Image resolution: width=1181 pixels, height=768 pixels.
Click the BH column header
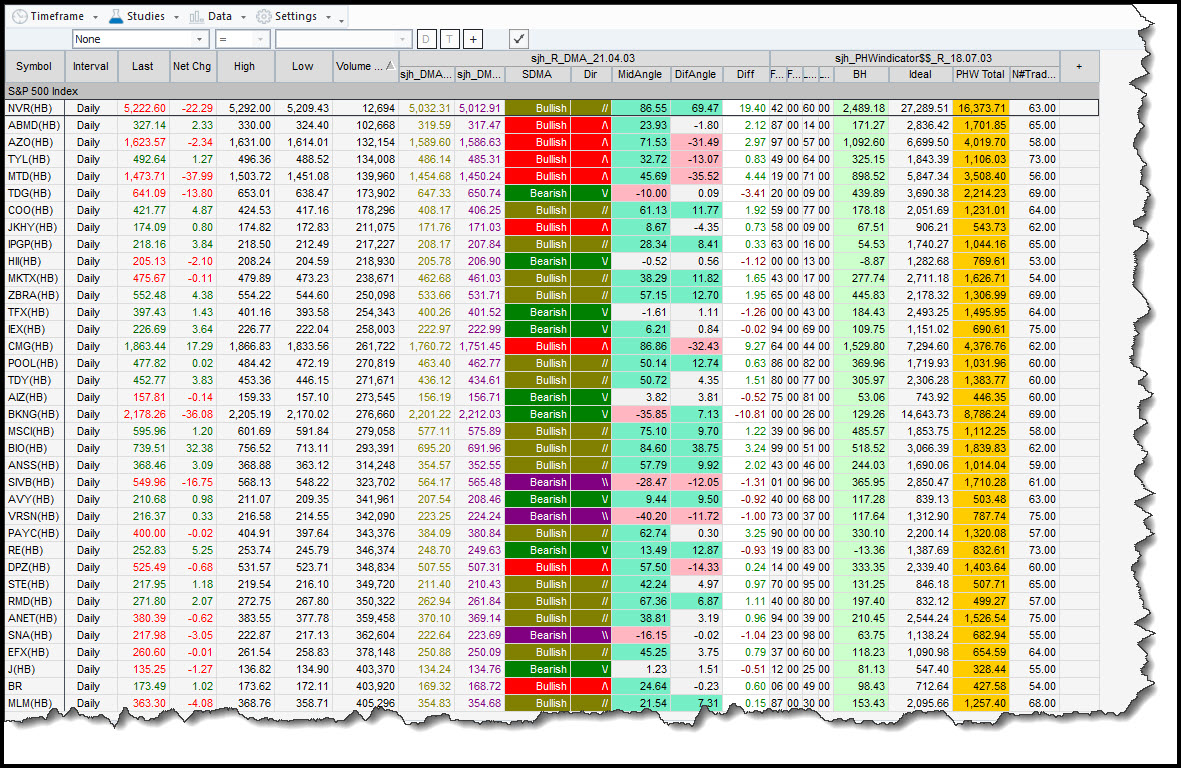point(860,75)
